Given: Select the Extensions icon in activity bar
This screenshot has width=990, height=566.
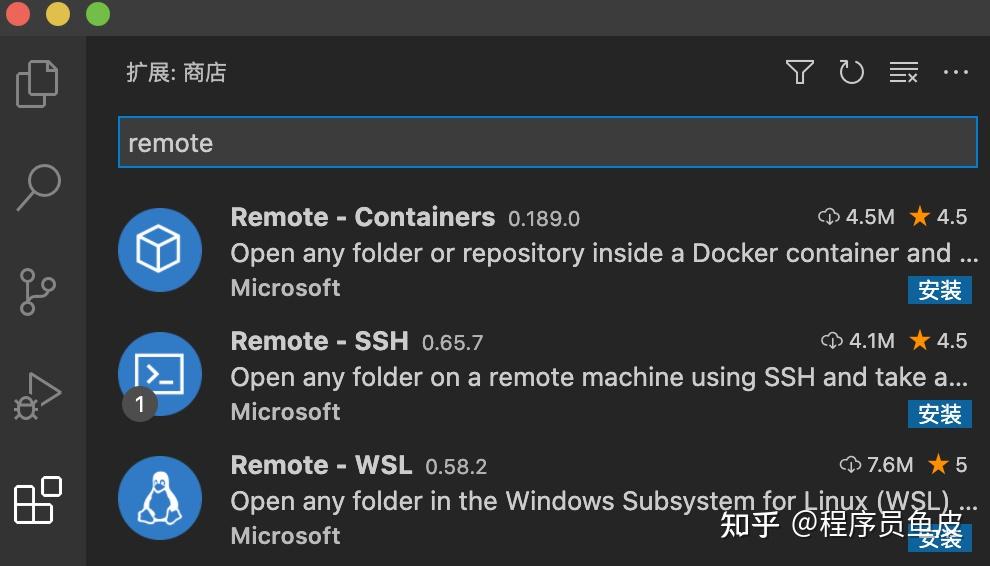Looking at the screenshot, I should [x=38, y=500].
